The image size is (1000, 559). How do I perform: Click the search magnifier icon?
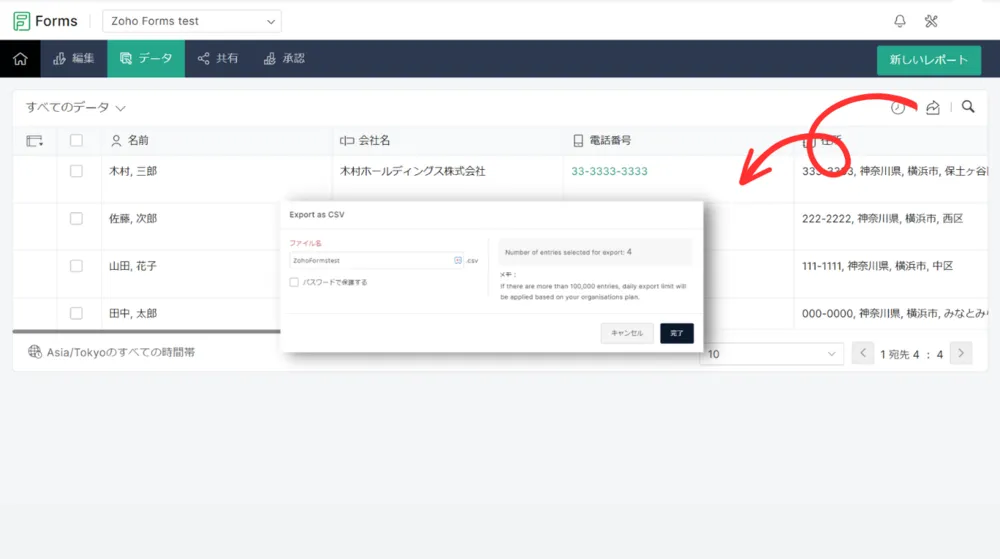coord(968,106)
